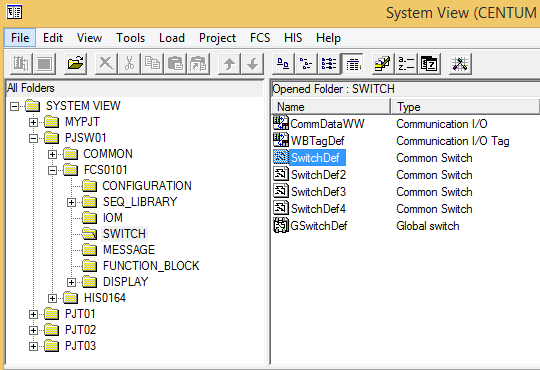
Task: Open the HIS menu
Action: click(x=293, y=38)
